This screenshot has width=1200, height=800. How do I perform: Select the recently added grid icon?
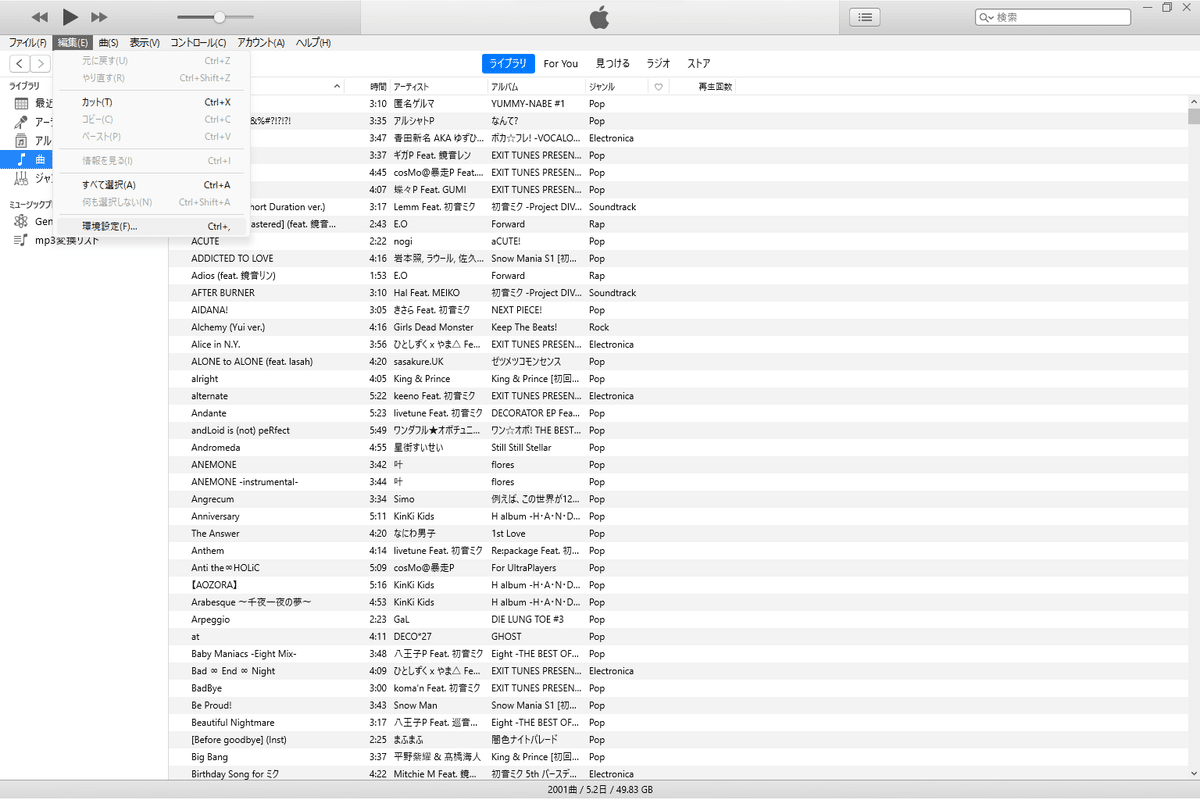(20, 103)
